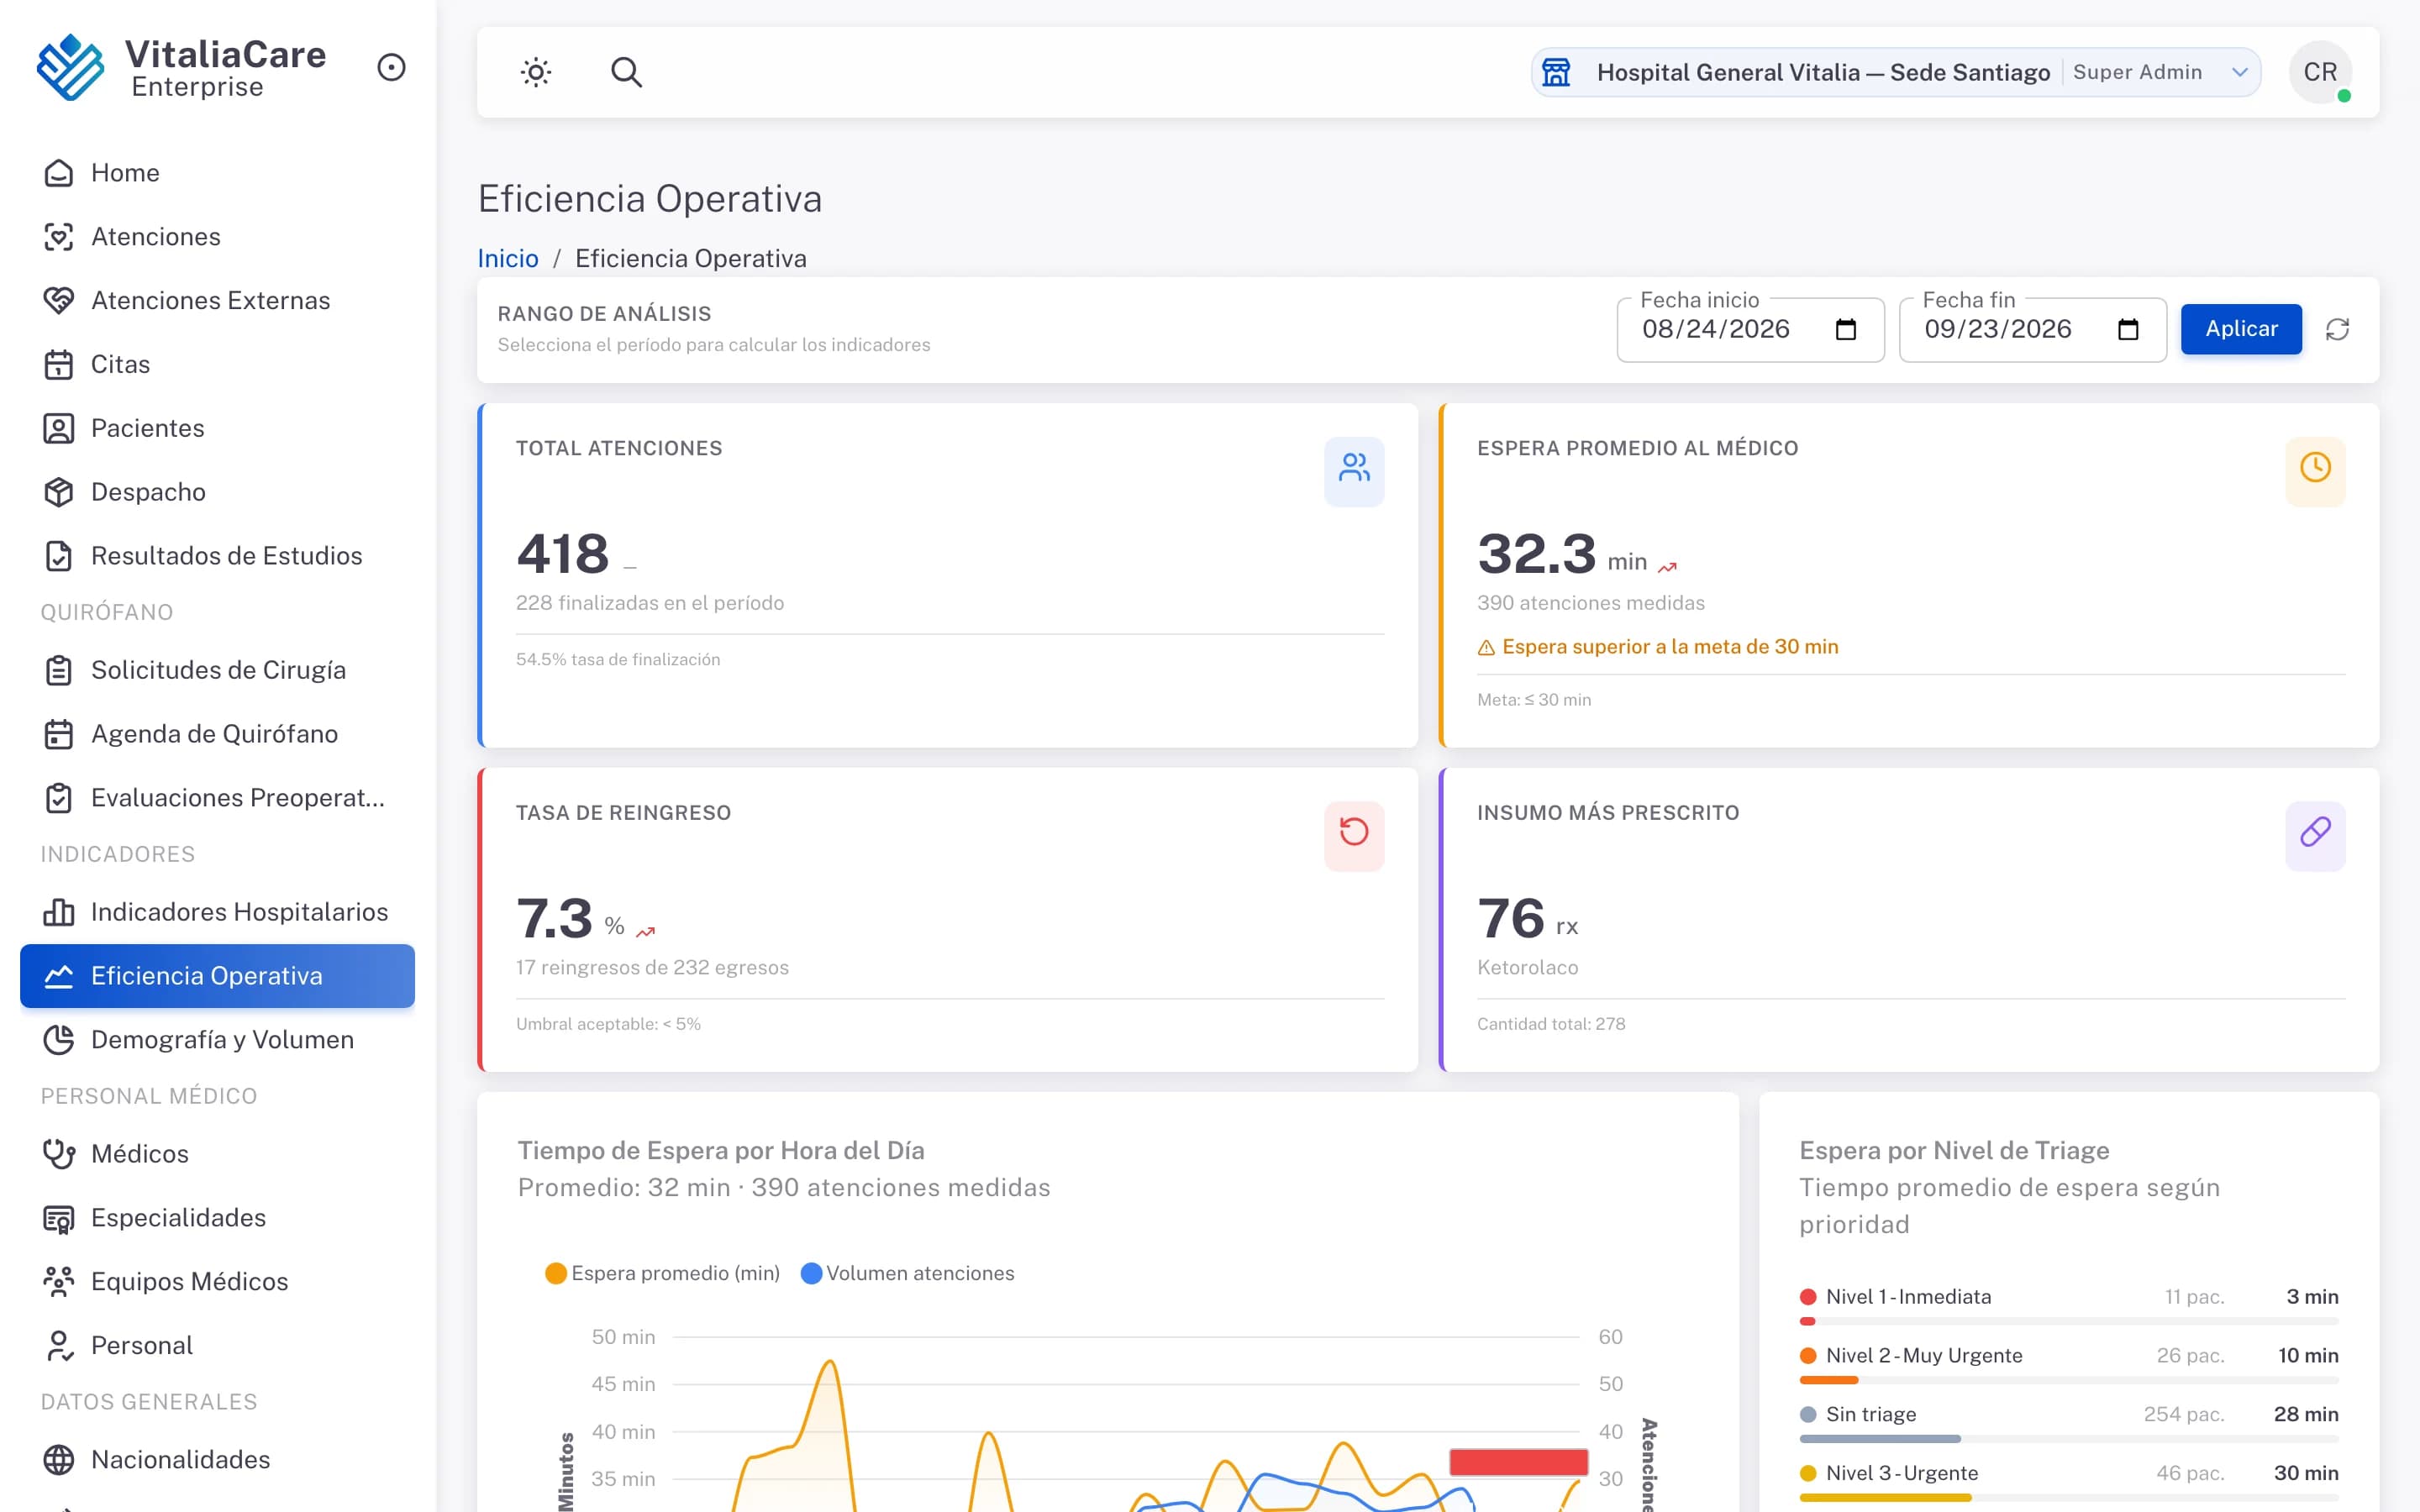
Task: Follow the Inicio breadcrumb link
Action: pos(508,259)
